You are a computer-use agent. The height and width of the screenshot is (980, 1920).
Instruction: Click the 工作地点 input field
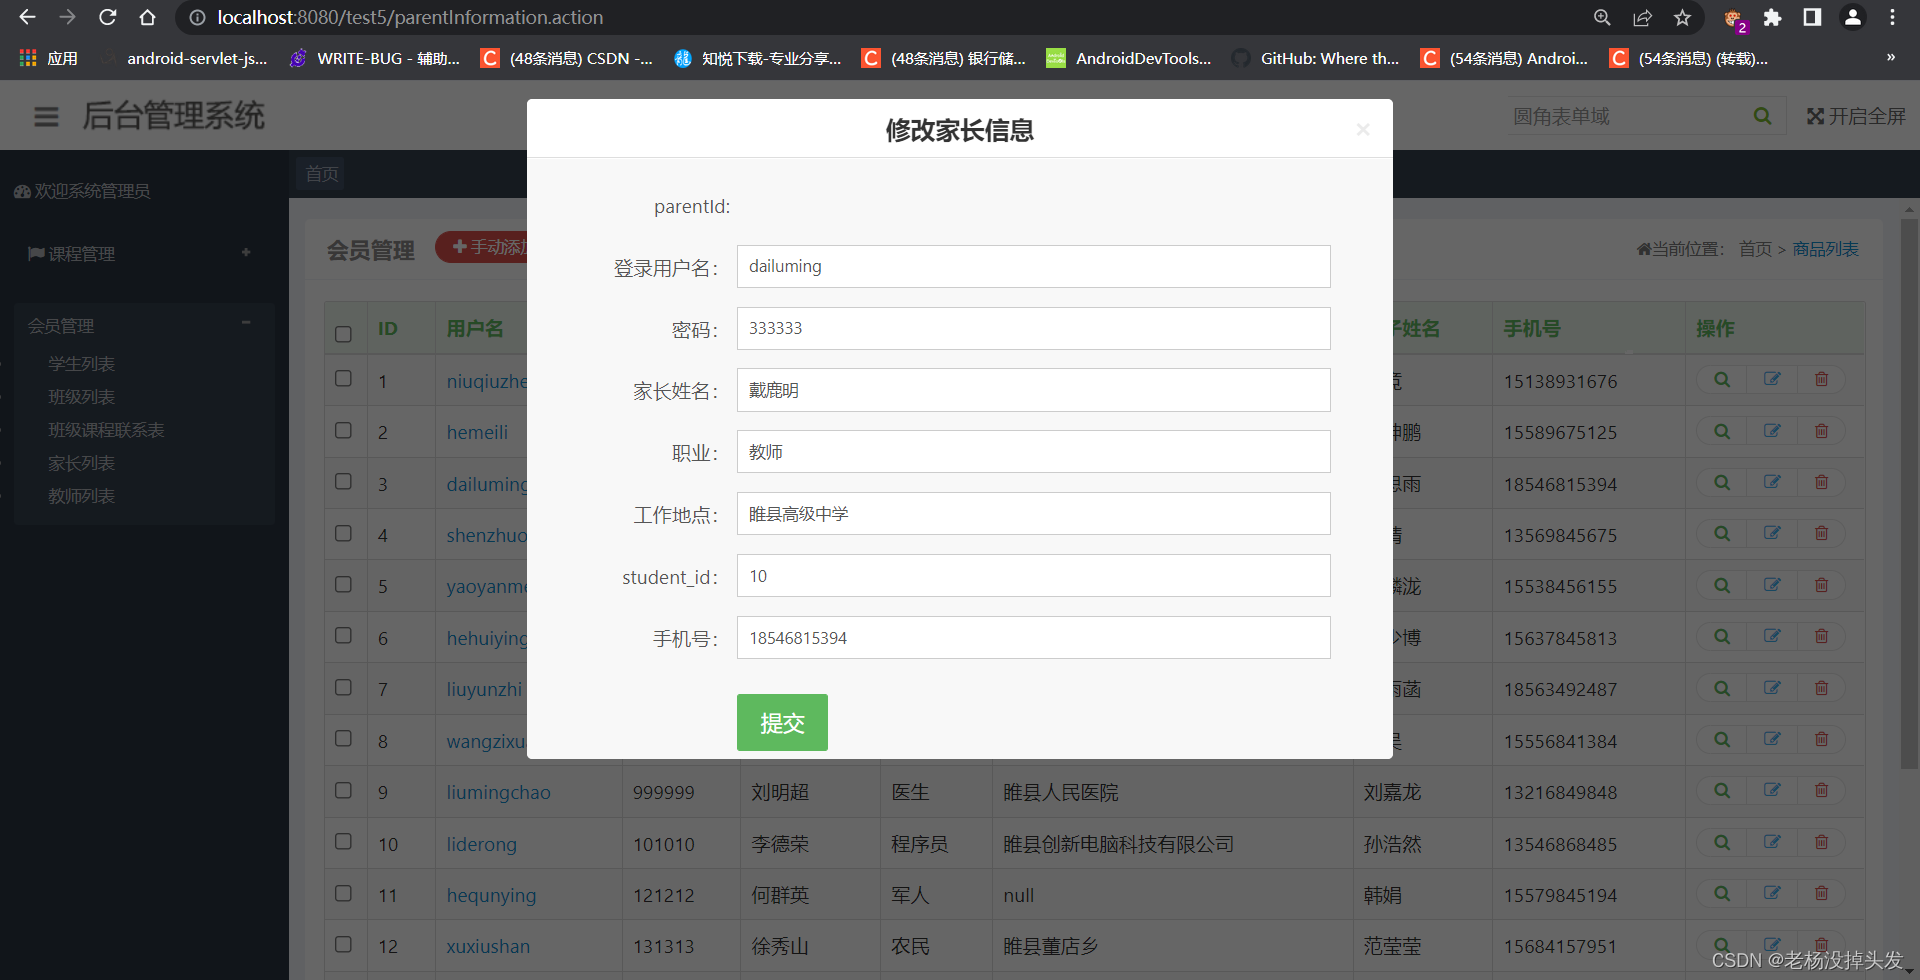tap(1033, 514)
